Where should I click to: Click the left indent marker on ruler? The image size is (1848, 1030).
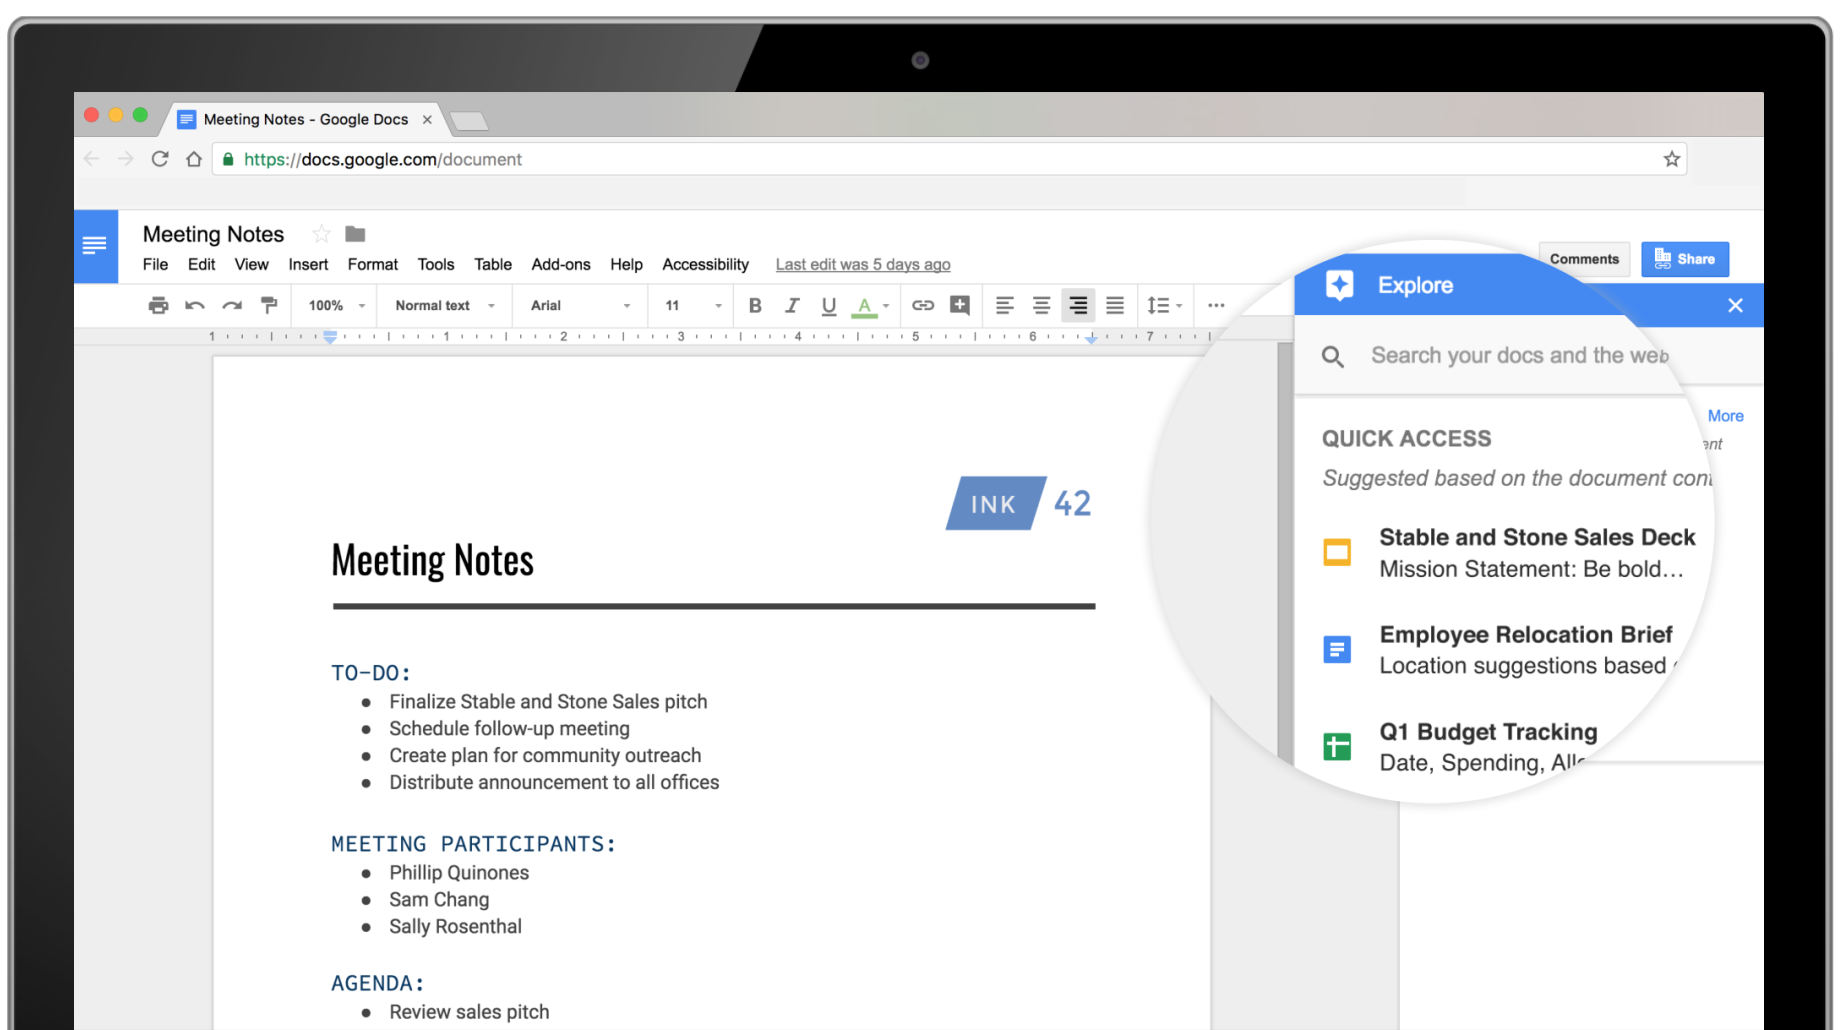(x=330, y=337)
